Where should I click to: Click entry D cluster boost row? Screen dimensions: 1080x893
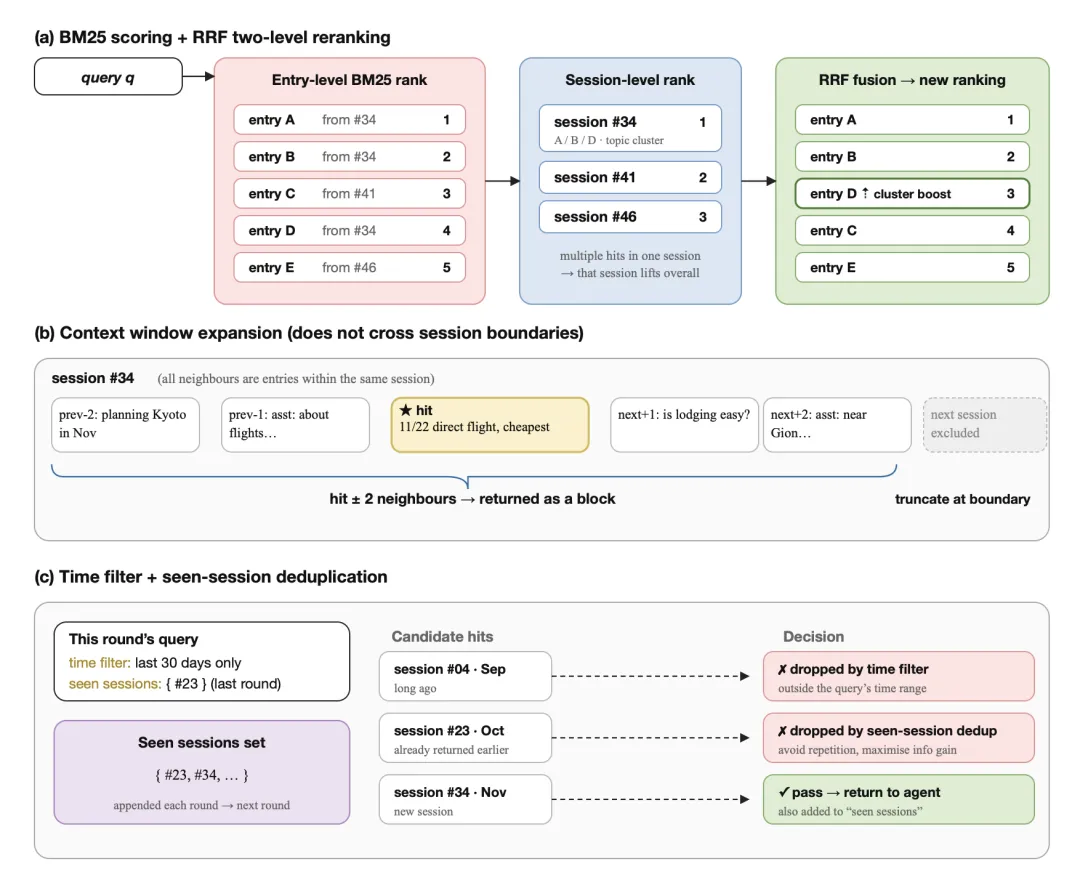(912, 193)
